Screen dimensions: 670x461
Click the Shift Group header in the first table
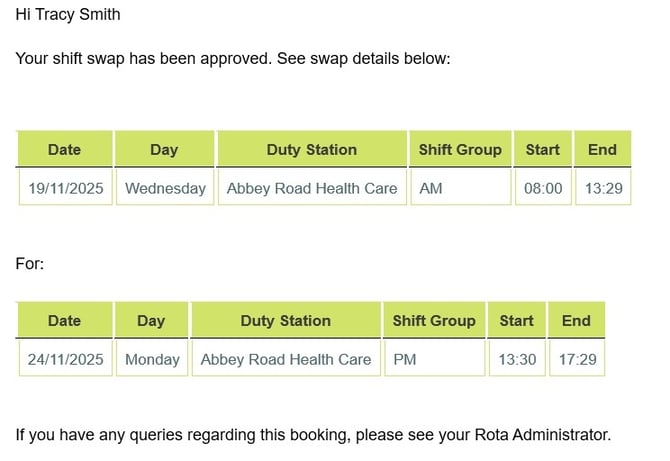click(460, 149)
